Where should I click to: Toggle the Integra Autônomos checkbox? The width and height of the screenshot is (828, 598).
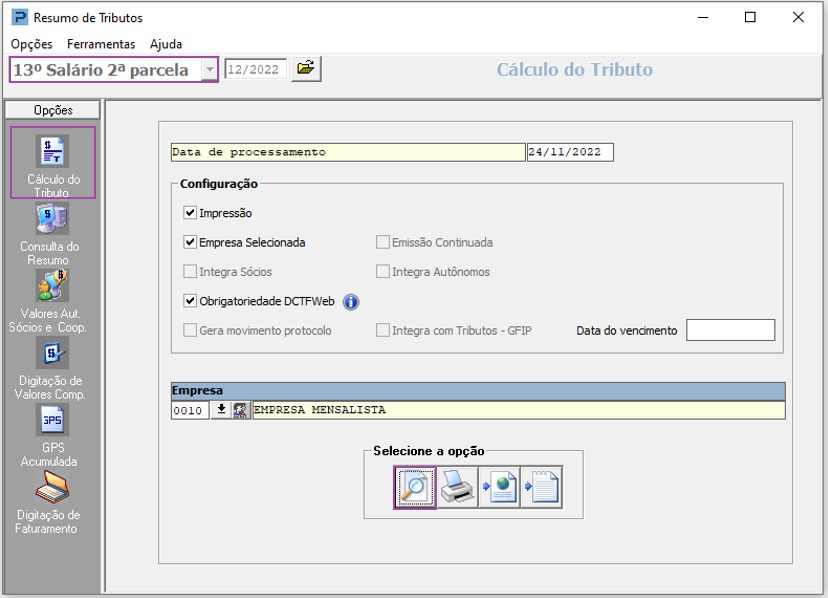pyautogui.click(x=383, y=272)
